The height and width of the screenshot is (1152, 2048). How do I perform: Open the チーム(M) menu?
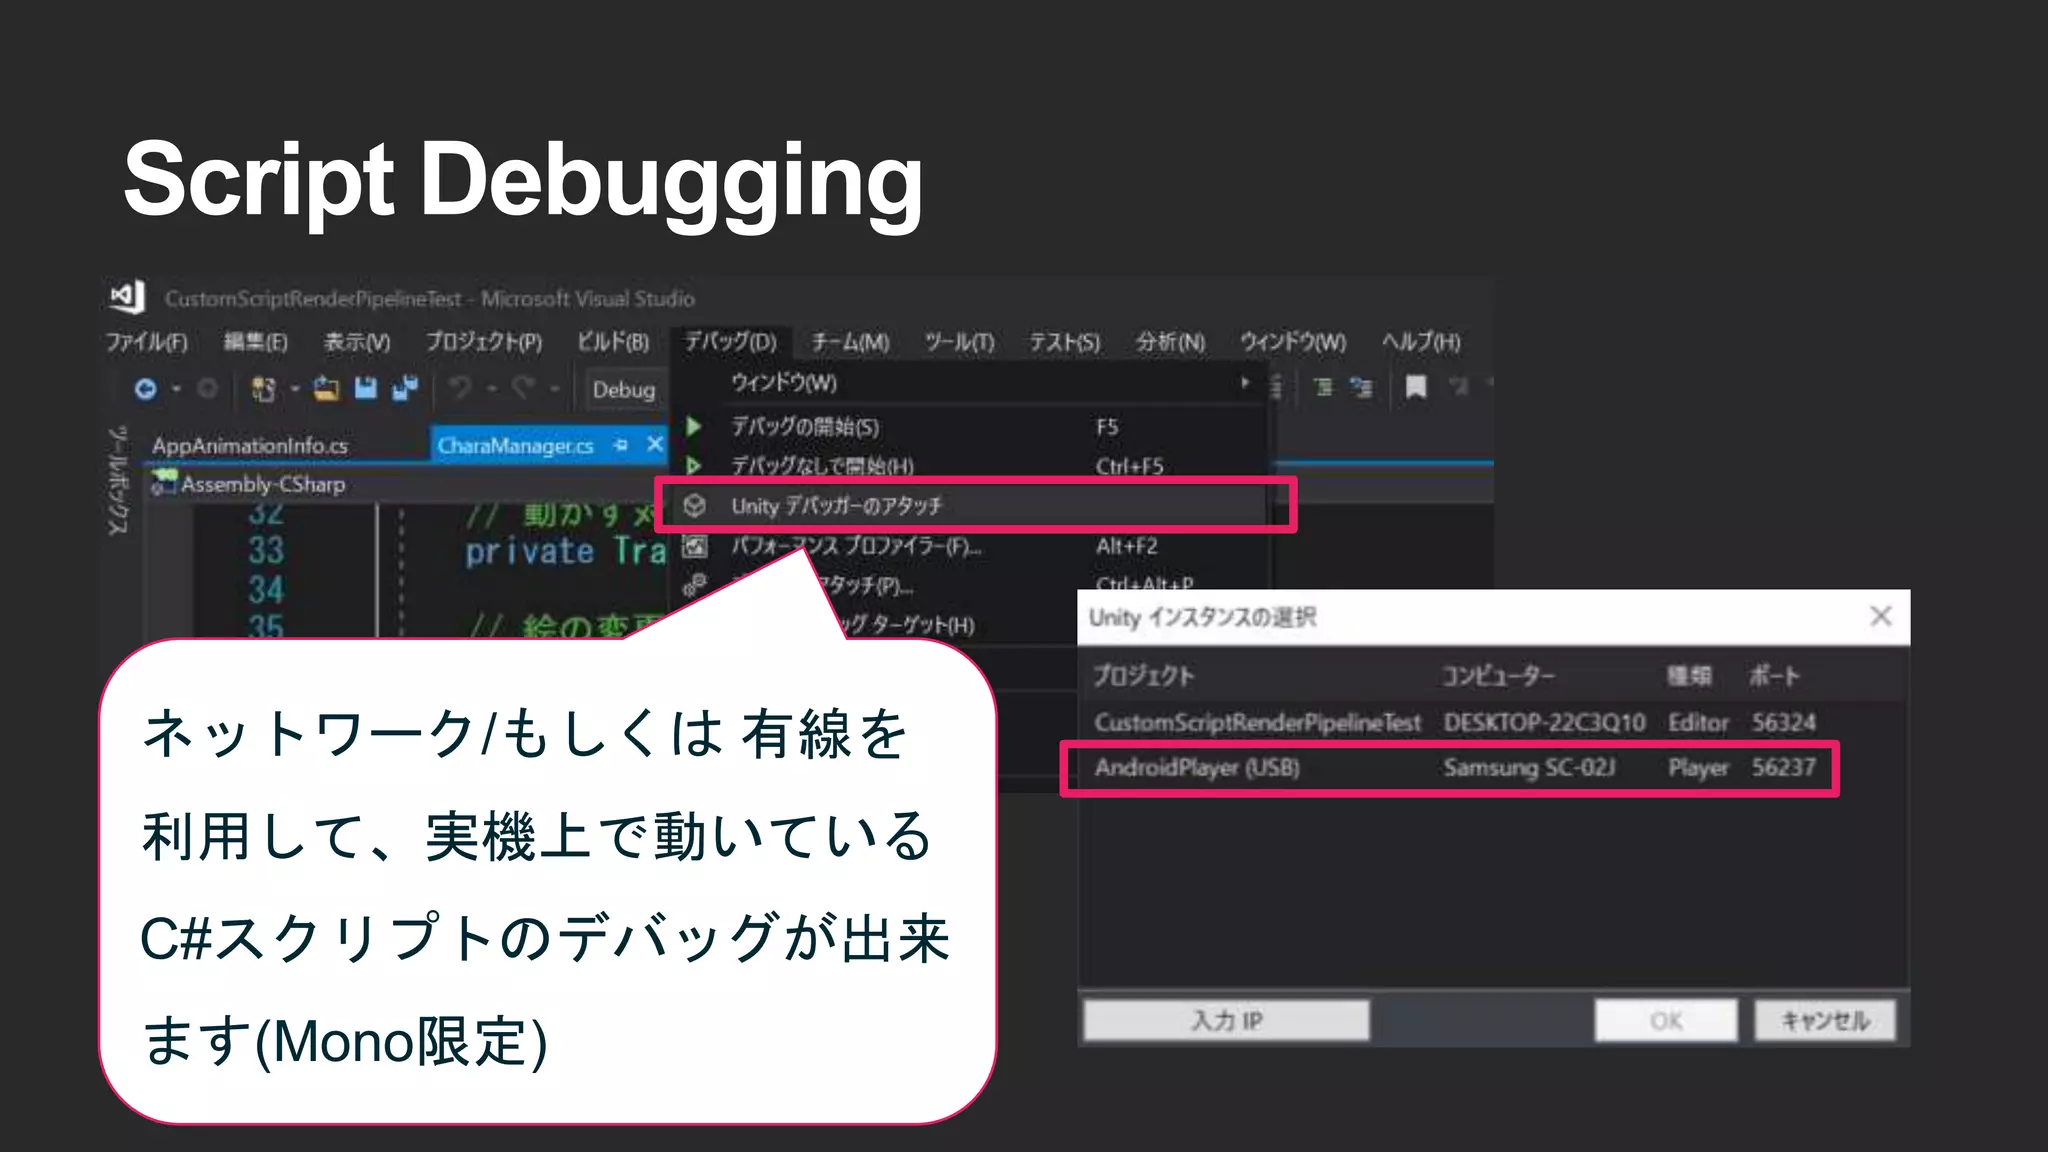850,342
